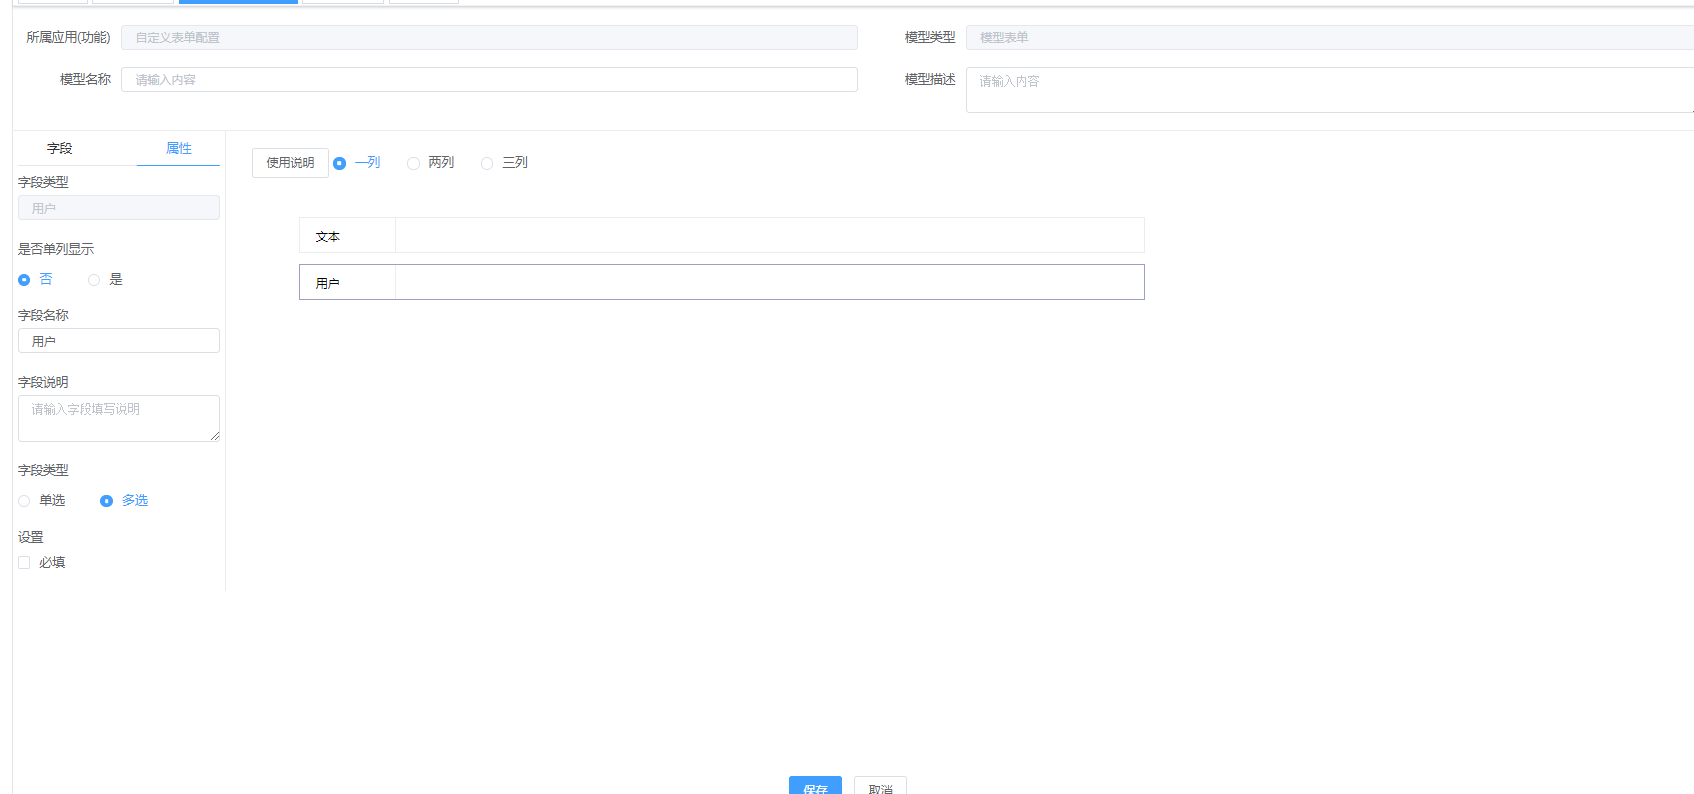Open the 属性 tab

pos(178,149)
